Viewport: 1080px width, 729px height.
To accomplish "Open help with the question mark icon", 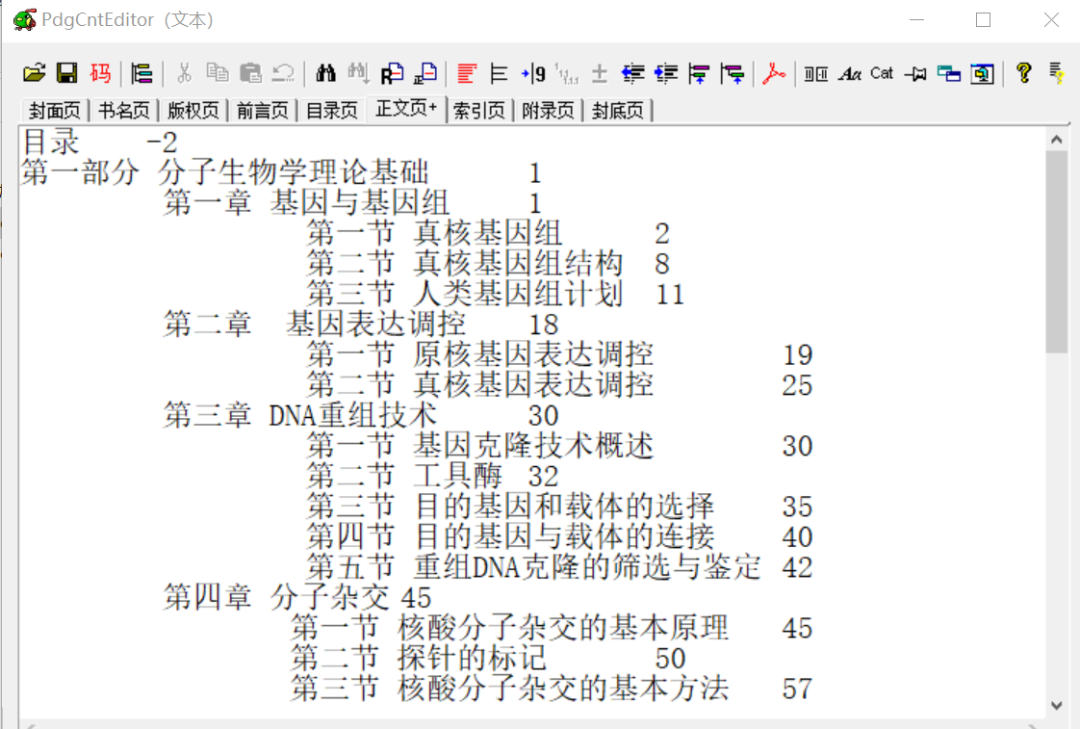I will (x=1022, y=72).
